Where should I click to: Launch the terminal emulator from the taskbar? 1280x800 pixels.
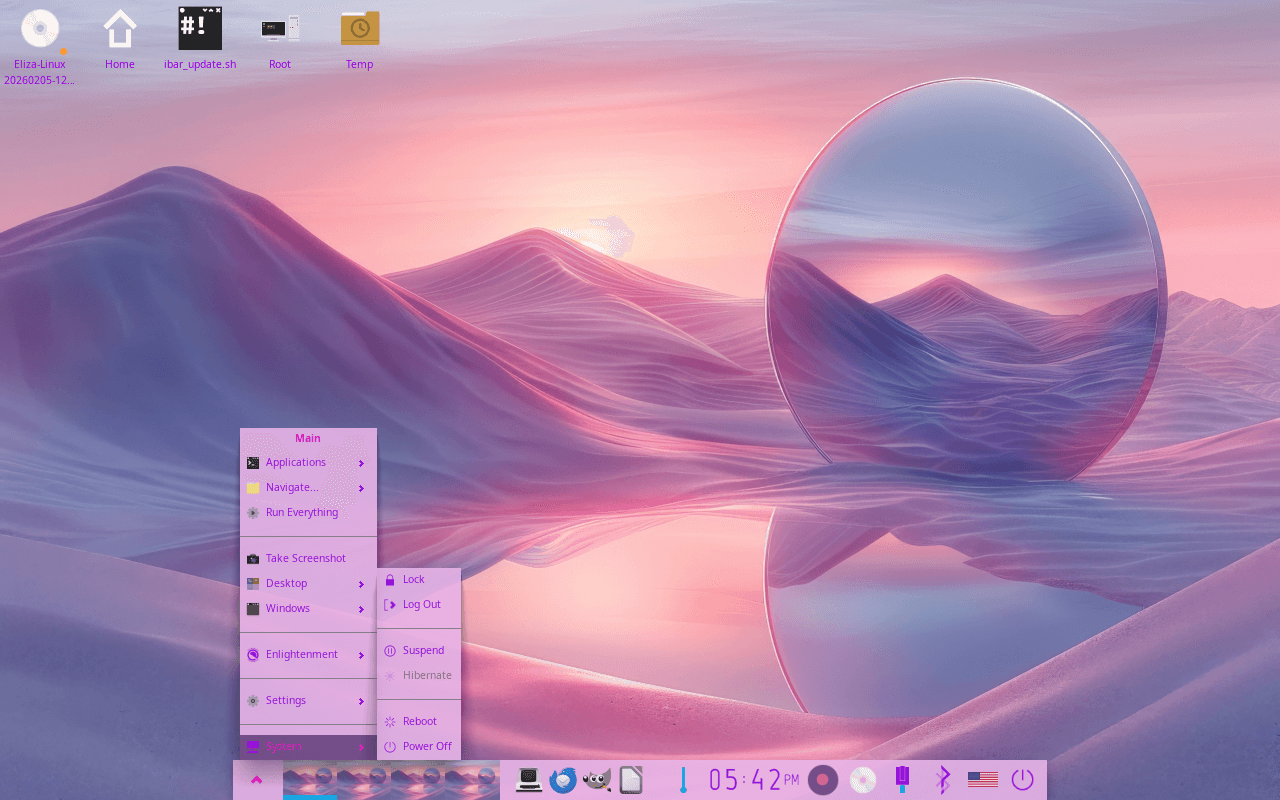coord(527,779)
